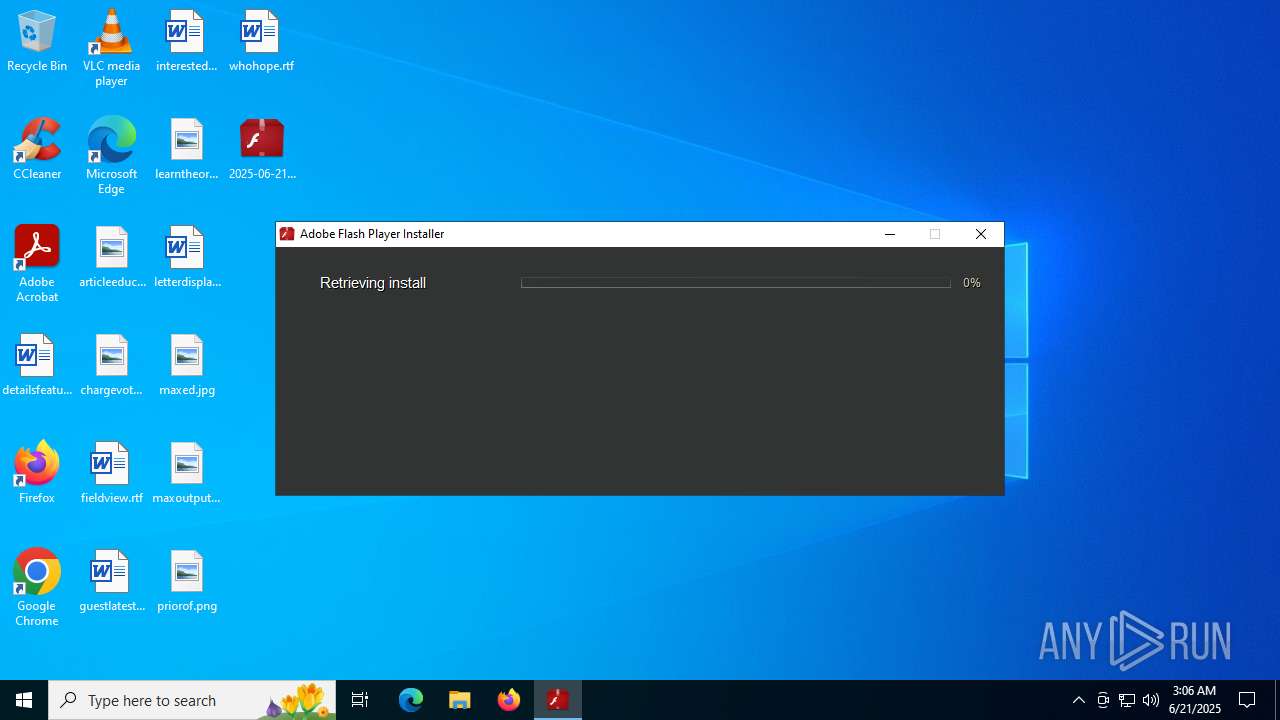The image size is (1280, 720).
Task: Select the interested... Word document icon
Action: [x=186, y=42]
